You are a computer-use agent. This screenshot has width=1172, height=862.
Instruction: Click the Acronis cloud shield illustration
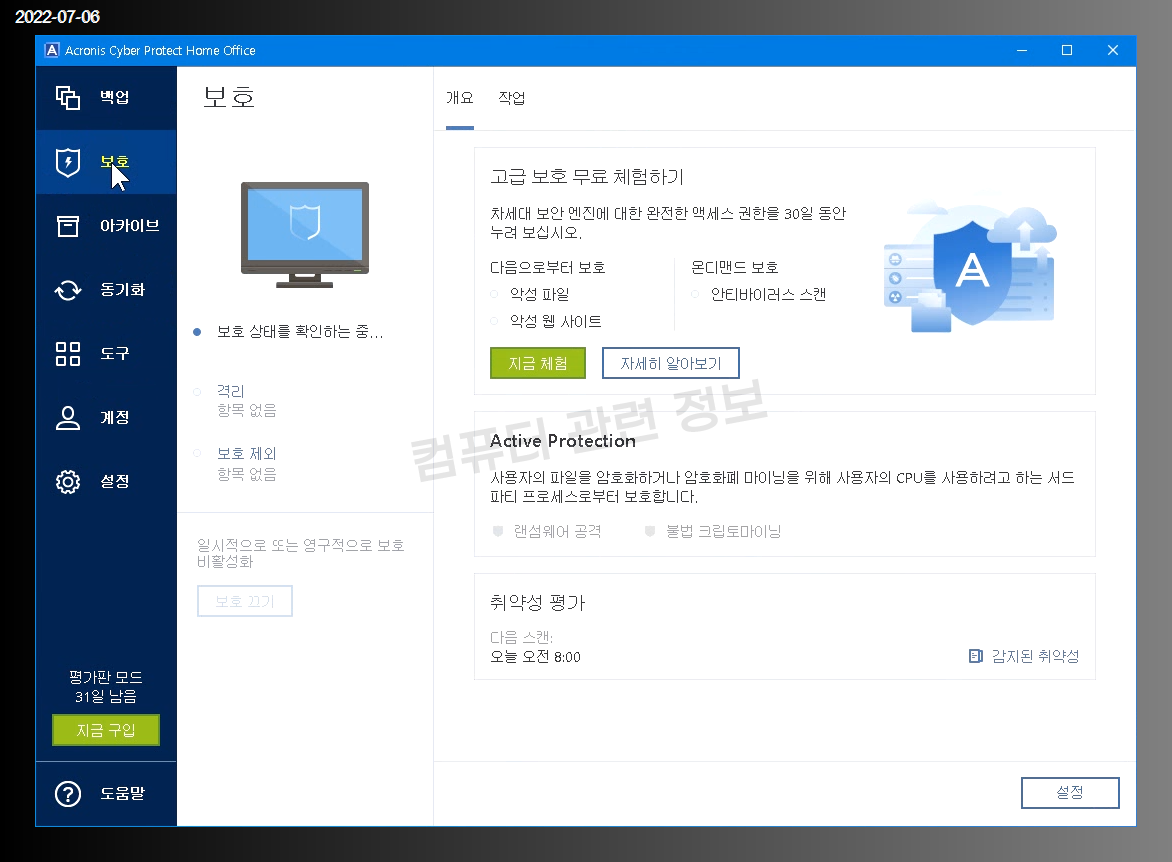970,267
